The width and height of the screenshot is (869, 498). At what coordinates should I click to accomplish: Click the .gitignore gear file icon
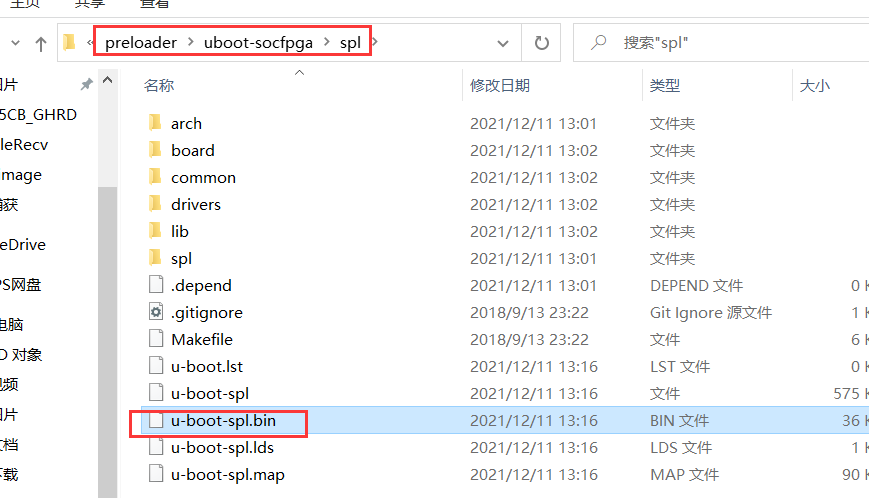coord(156,312)
